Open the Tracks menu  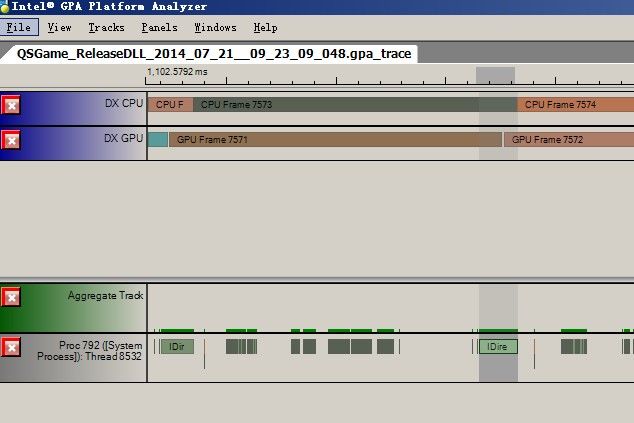pos(106,27)
